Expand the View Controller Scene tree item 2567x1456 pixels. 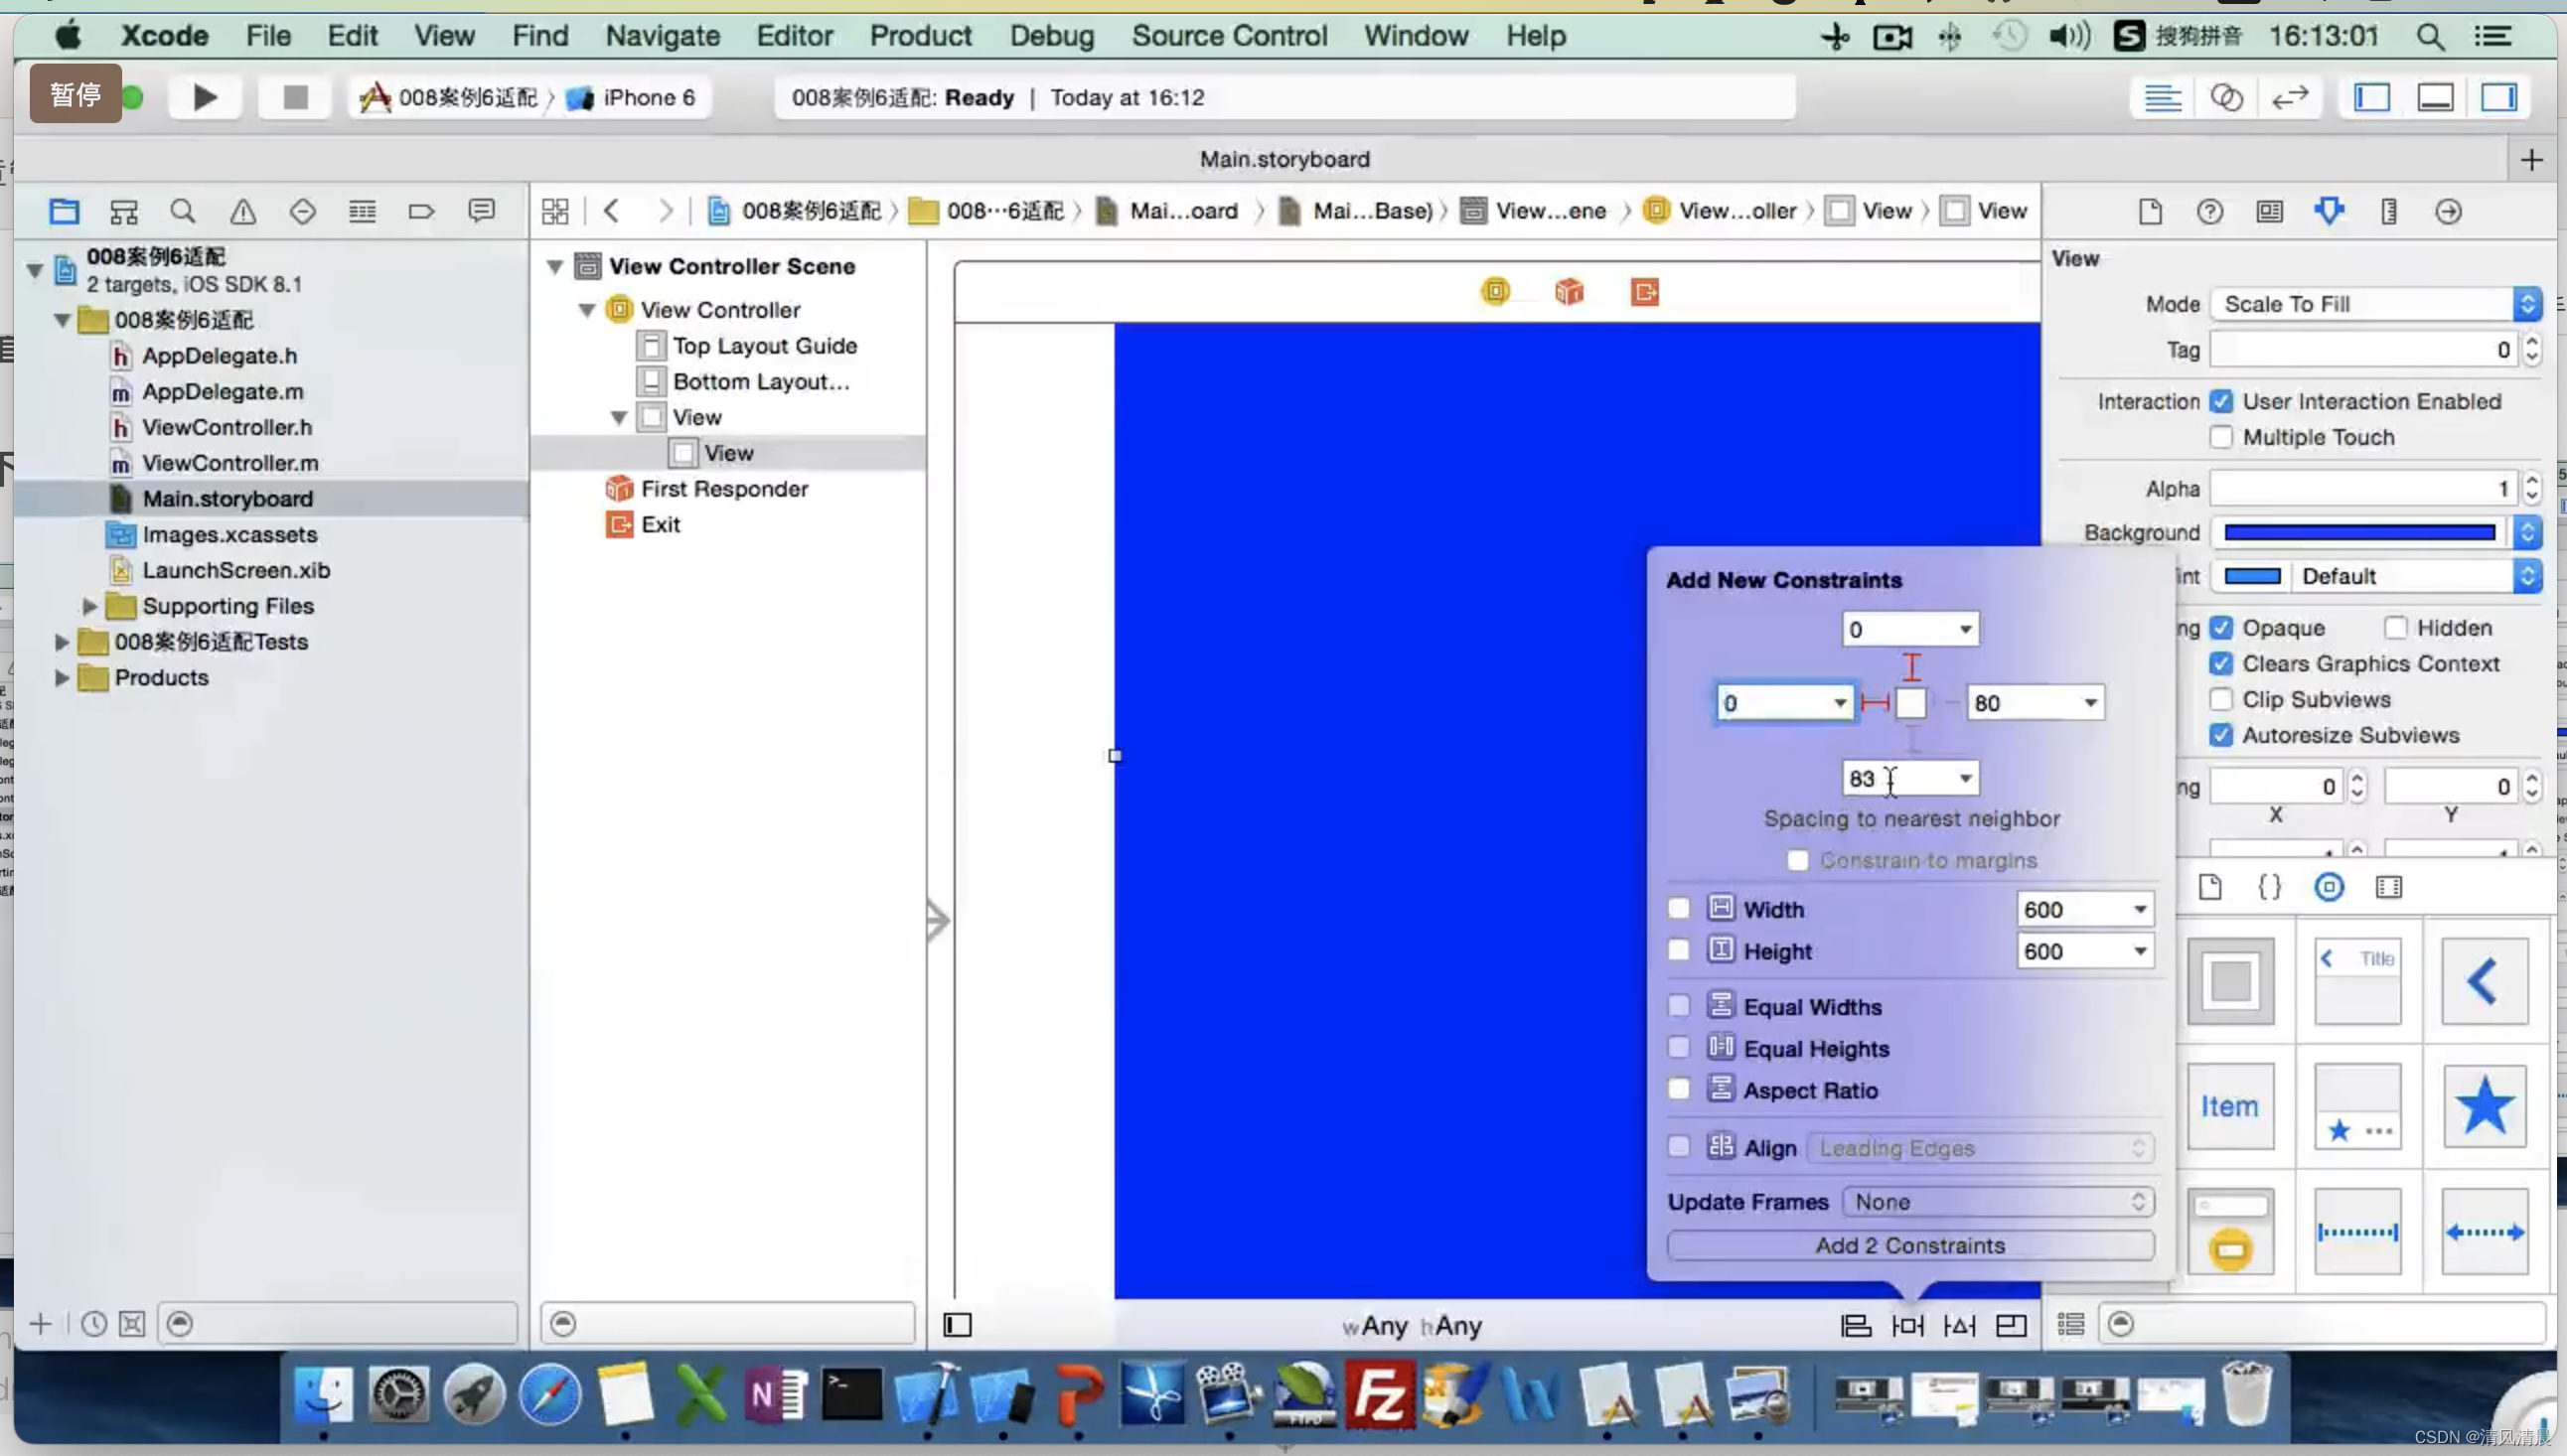click(553, 266)
